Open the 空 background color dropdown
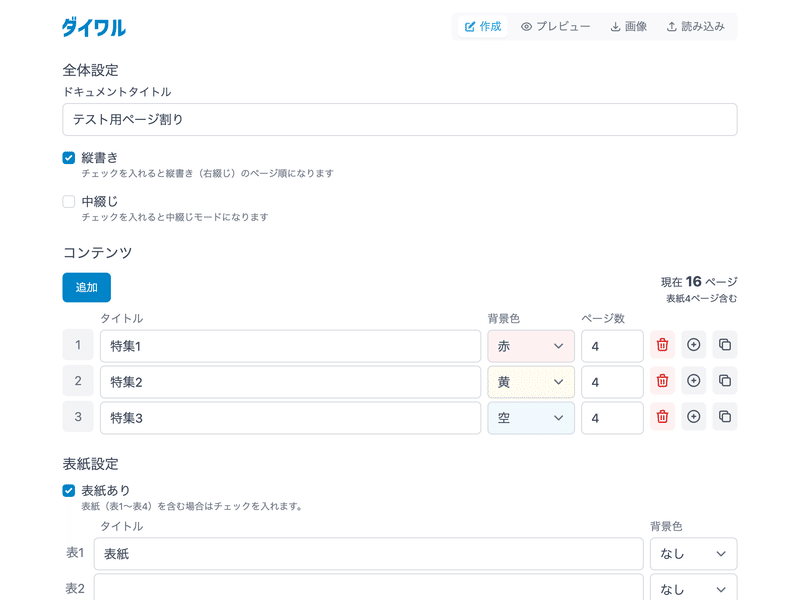This screenshot has height=600, width=800. [x=531, y=418]
